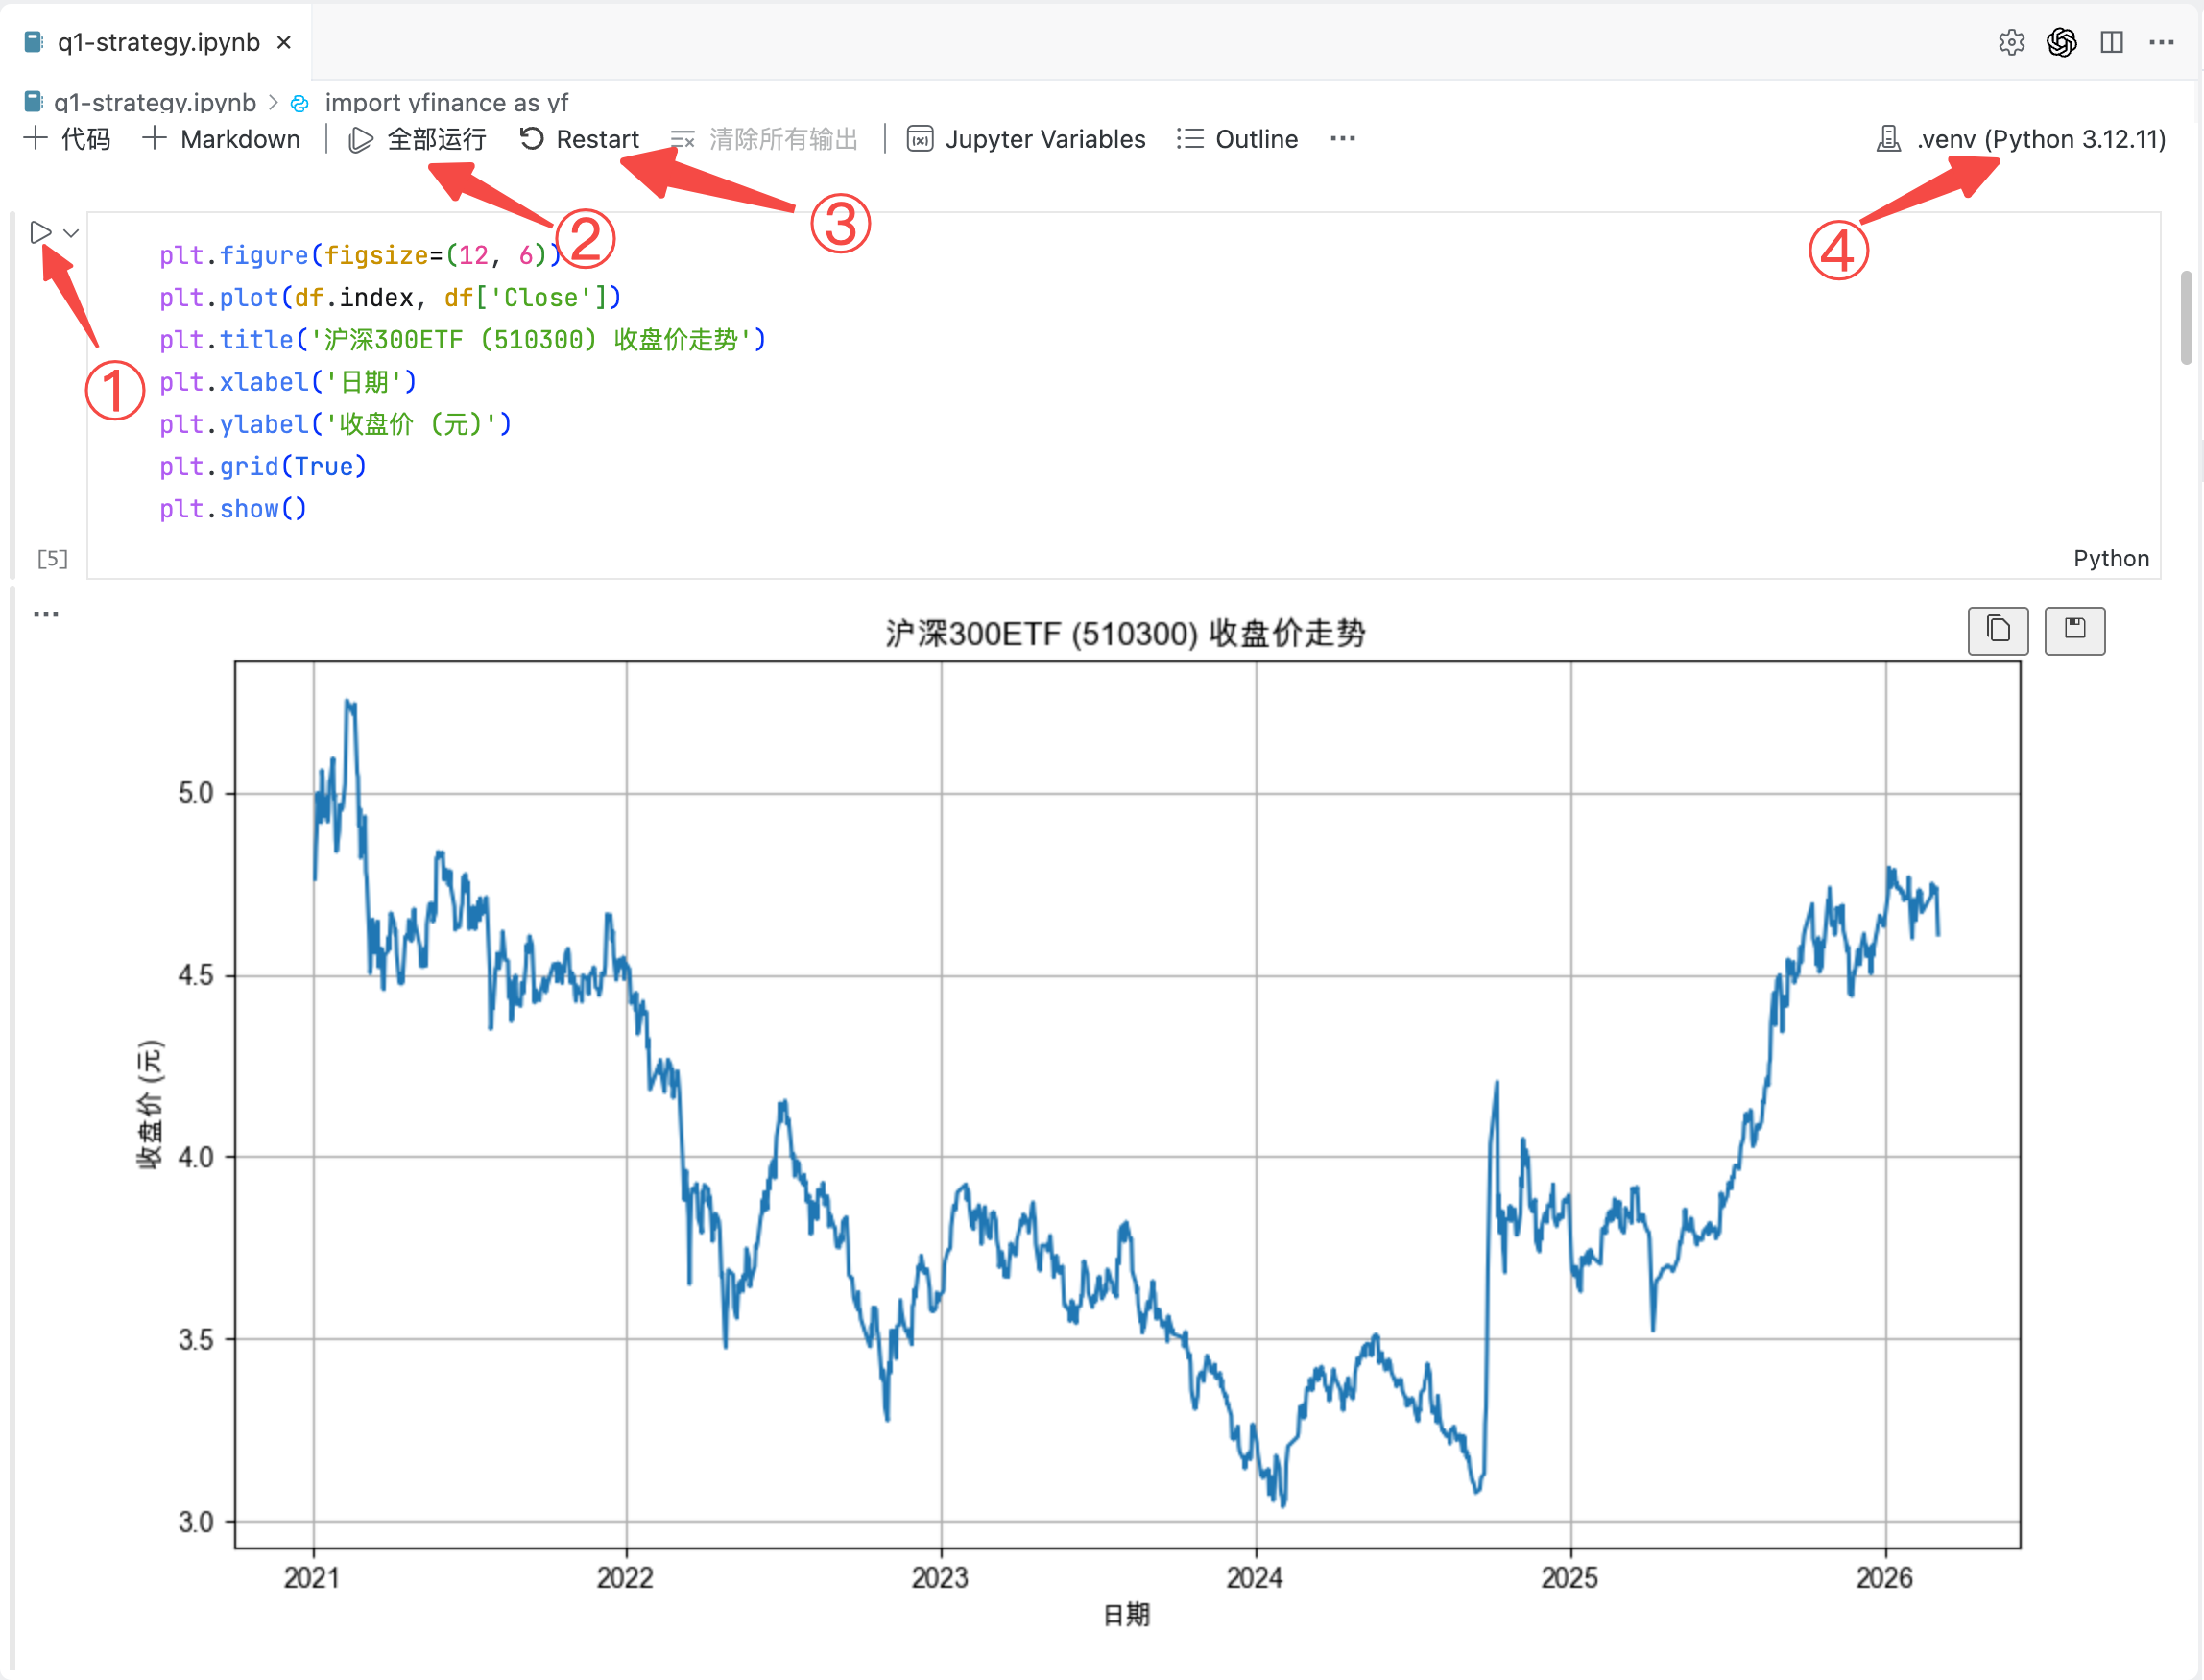2204x1680 pixels.
Task: Open Jupyter Variables panel
Action: tap(1026, 139)
